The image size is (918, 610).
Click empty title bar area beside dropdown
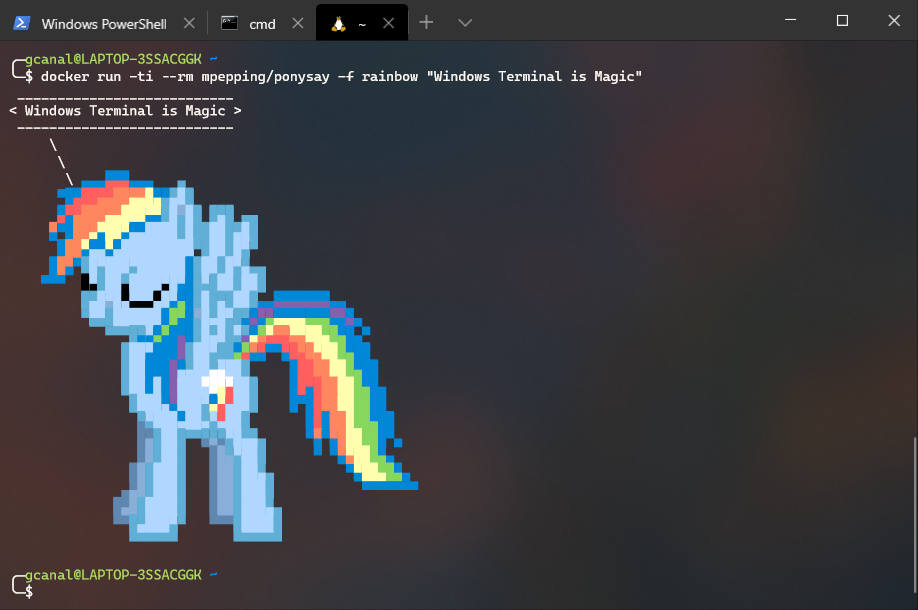click(x=620, y=22)
